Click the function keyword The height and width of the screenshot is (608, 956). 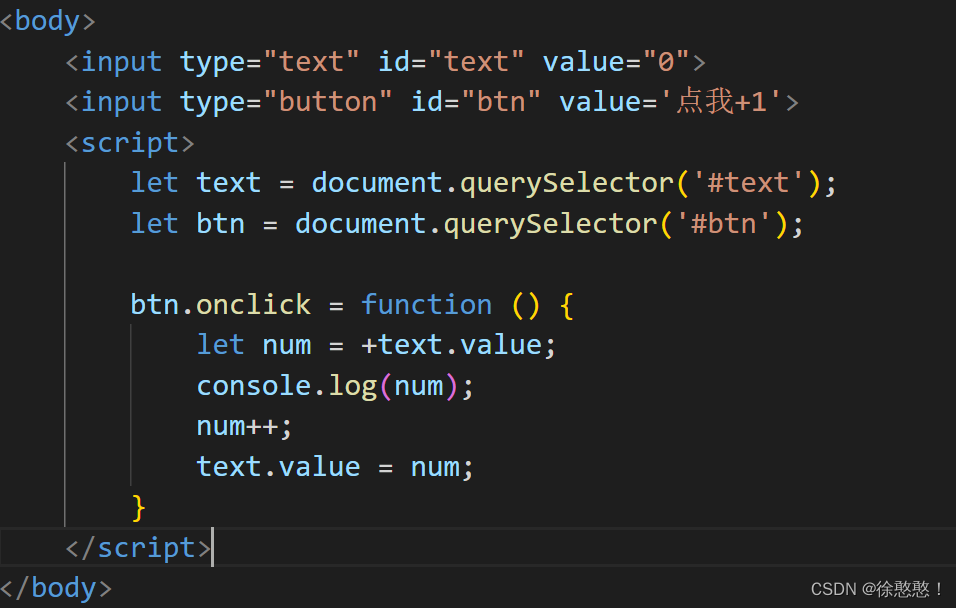point(426,304)
